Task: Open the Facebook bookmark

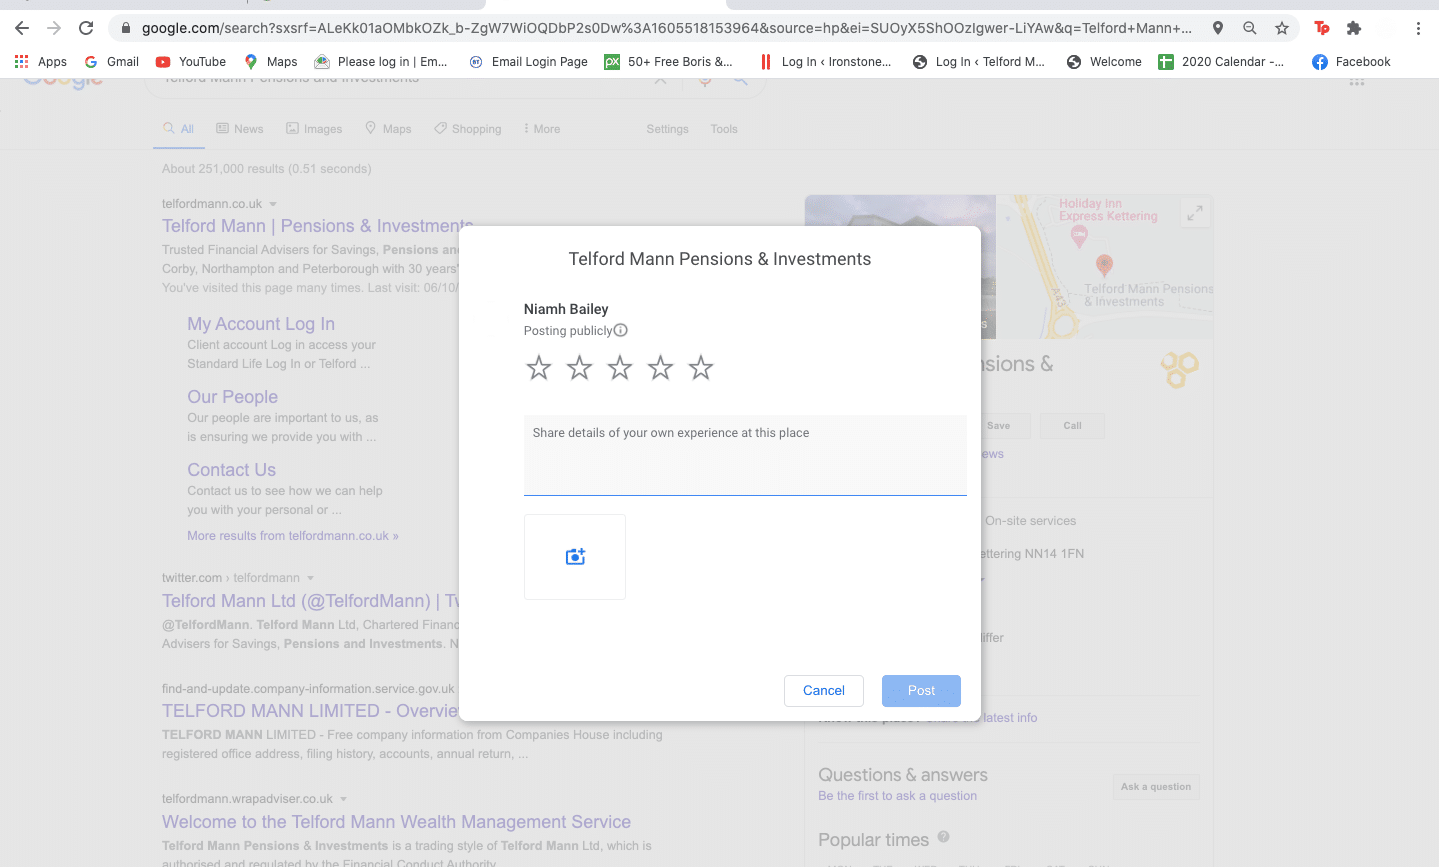Action: click(x=1351, y=62)
